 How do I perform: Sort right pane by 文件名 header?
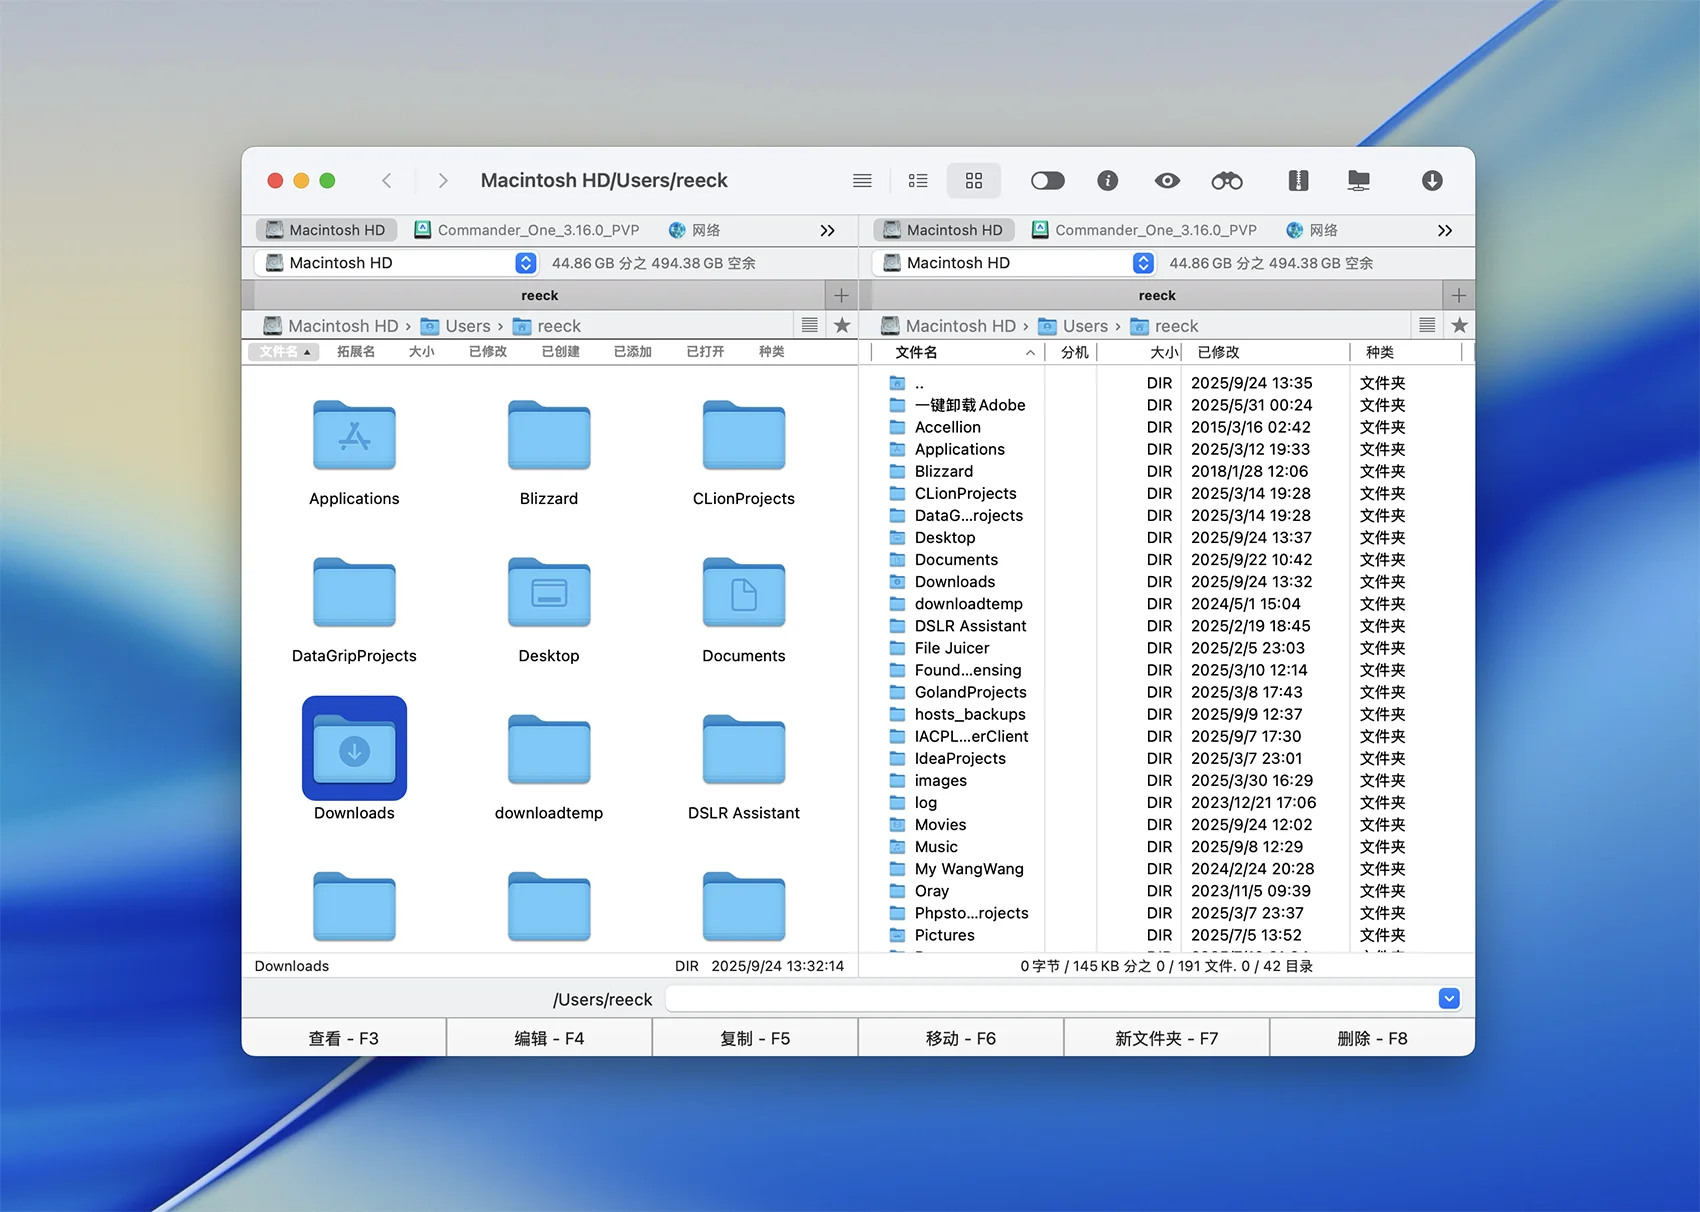tap(958, 353)
